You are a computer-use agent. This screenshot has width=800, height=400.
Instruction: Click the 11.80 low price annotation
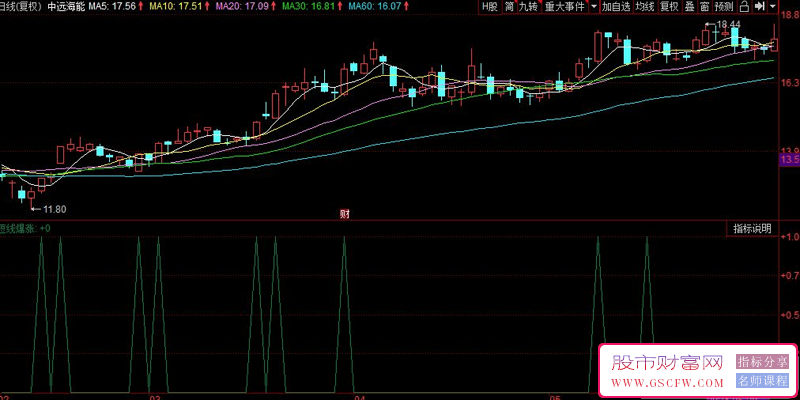click(54, 209)
